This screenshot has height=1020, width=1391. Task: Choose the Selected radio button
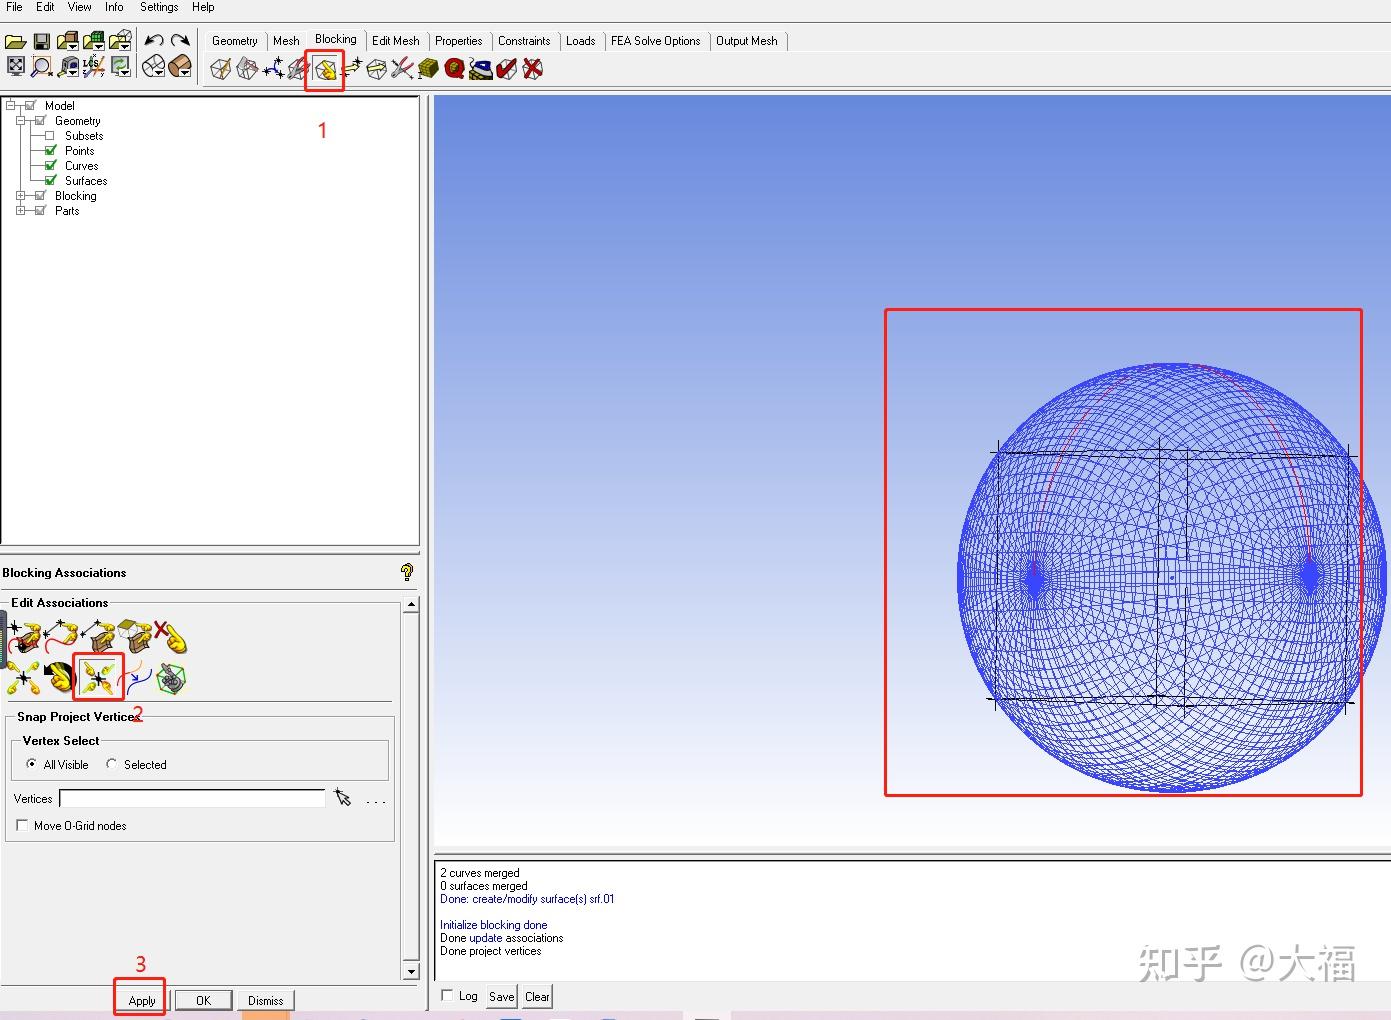pos(112,764)
